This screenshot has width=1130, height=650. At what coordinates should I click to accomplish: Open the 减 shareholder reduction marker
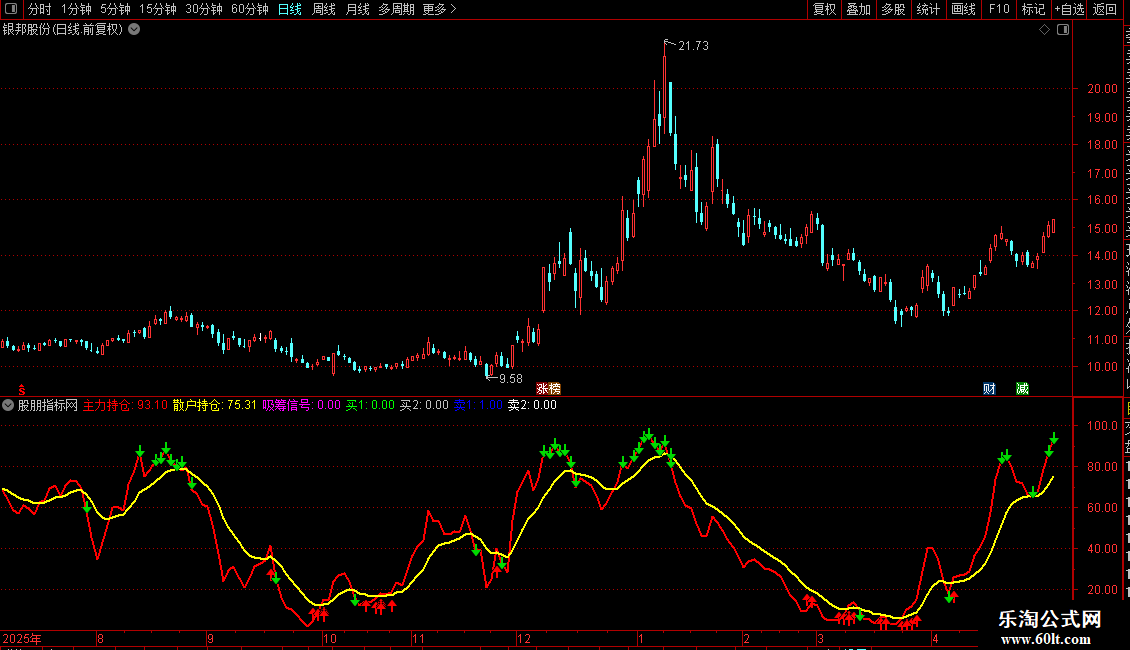click(x=1022, y=388)
